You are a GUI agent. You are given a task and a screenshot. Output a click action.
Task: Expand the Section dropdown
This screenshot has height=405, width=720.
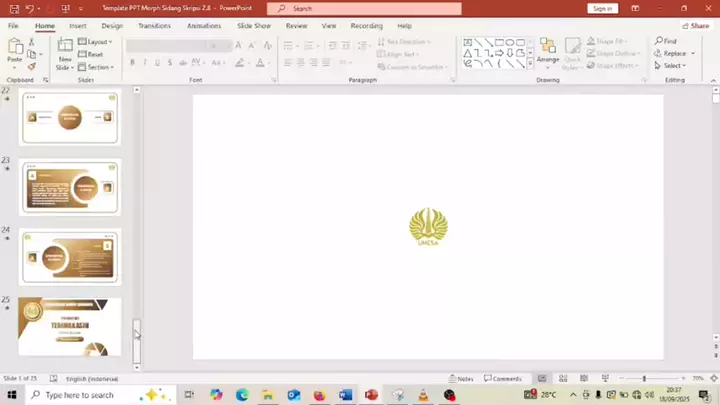pyautogui.click(x=97, y=67)
